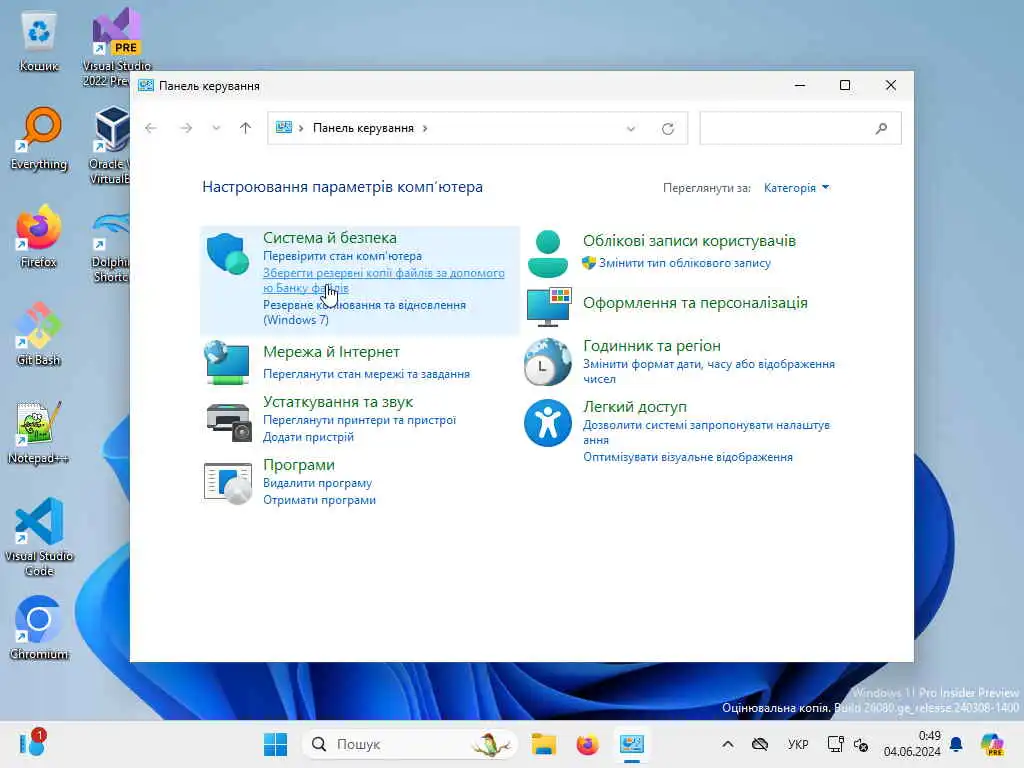Go back with the left arrow button
The width and height of the screenshot is (1024, 768).
151,128
